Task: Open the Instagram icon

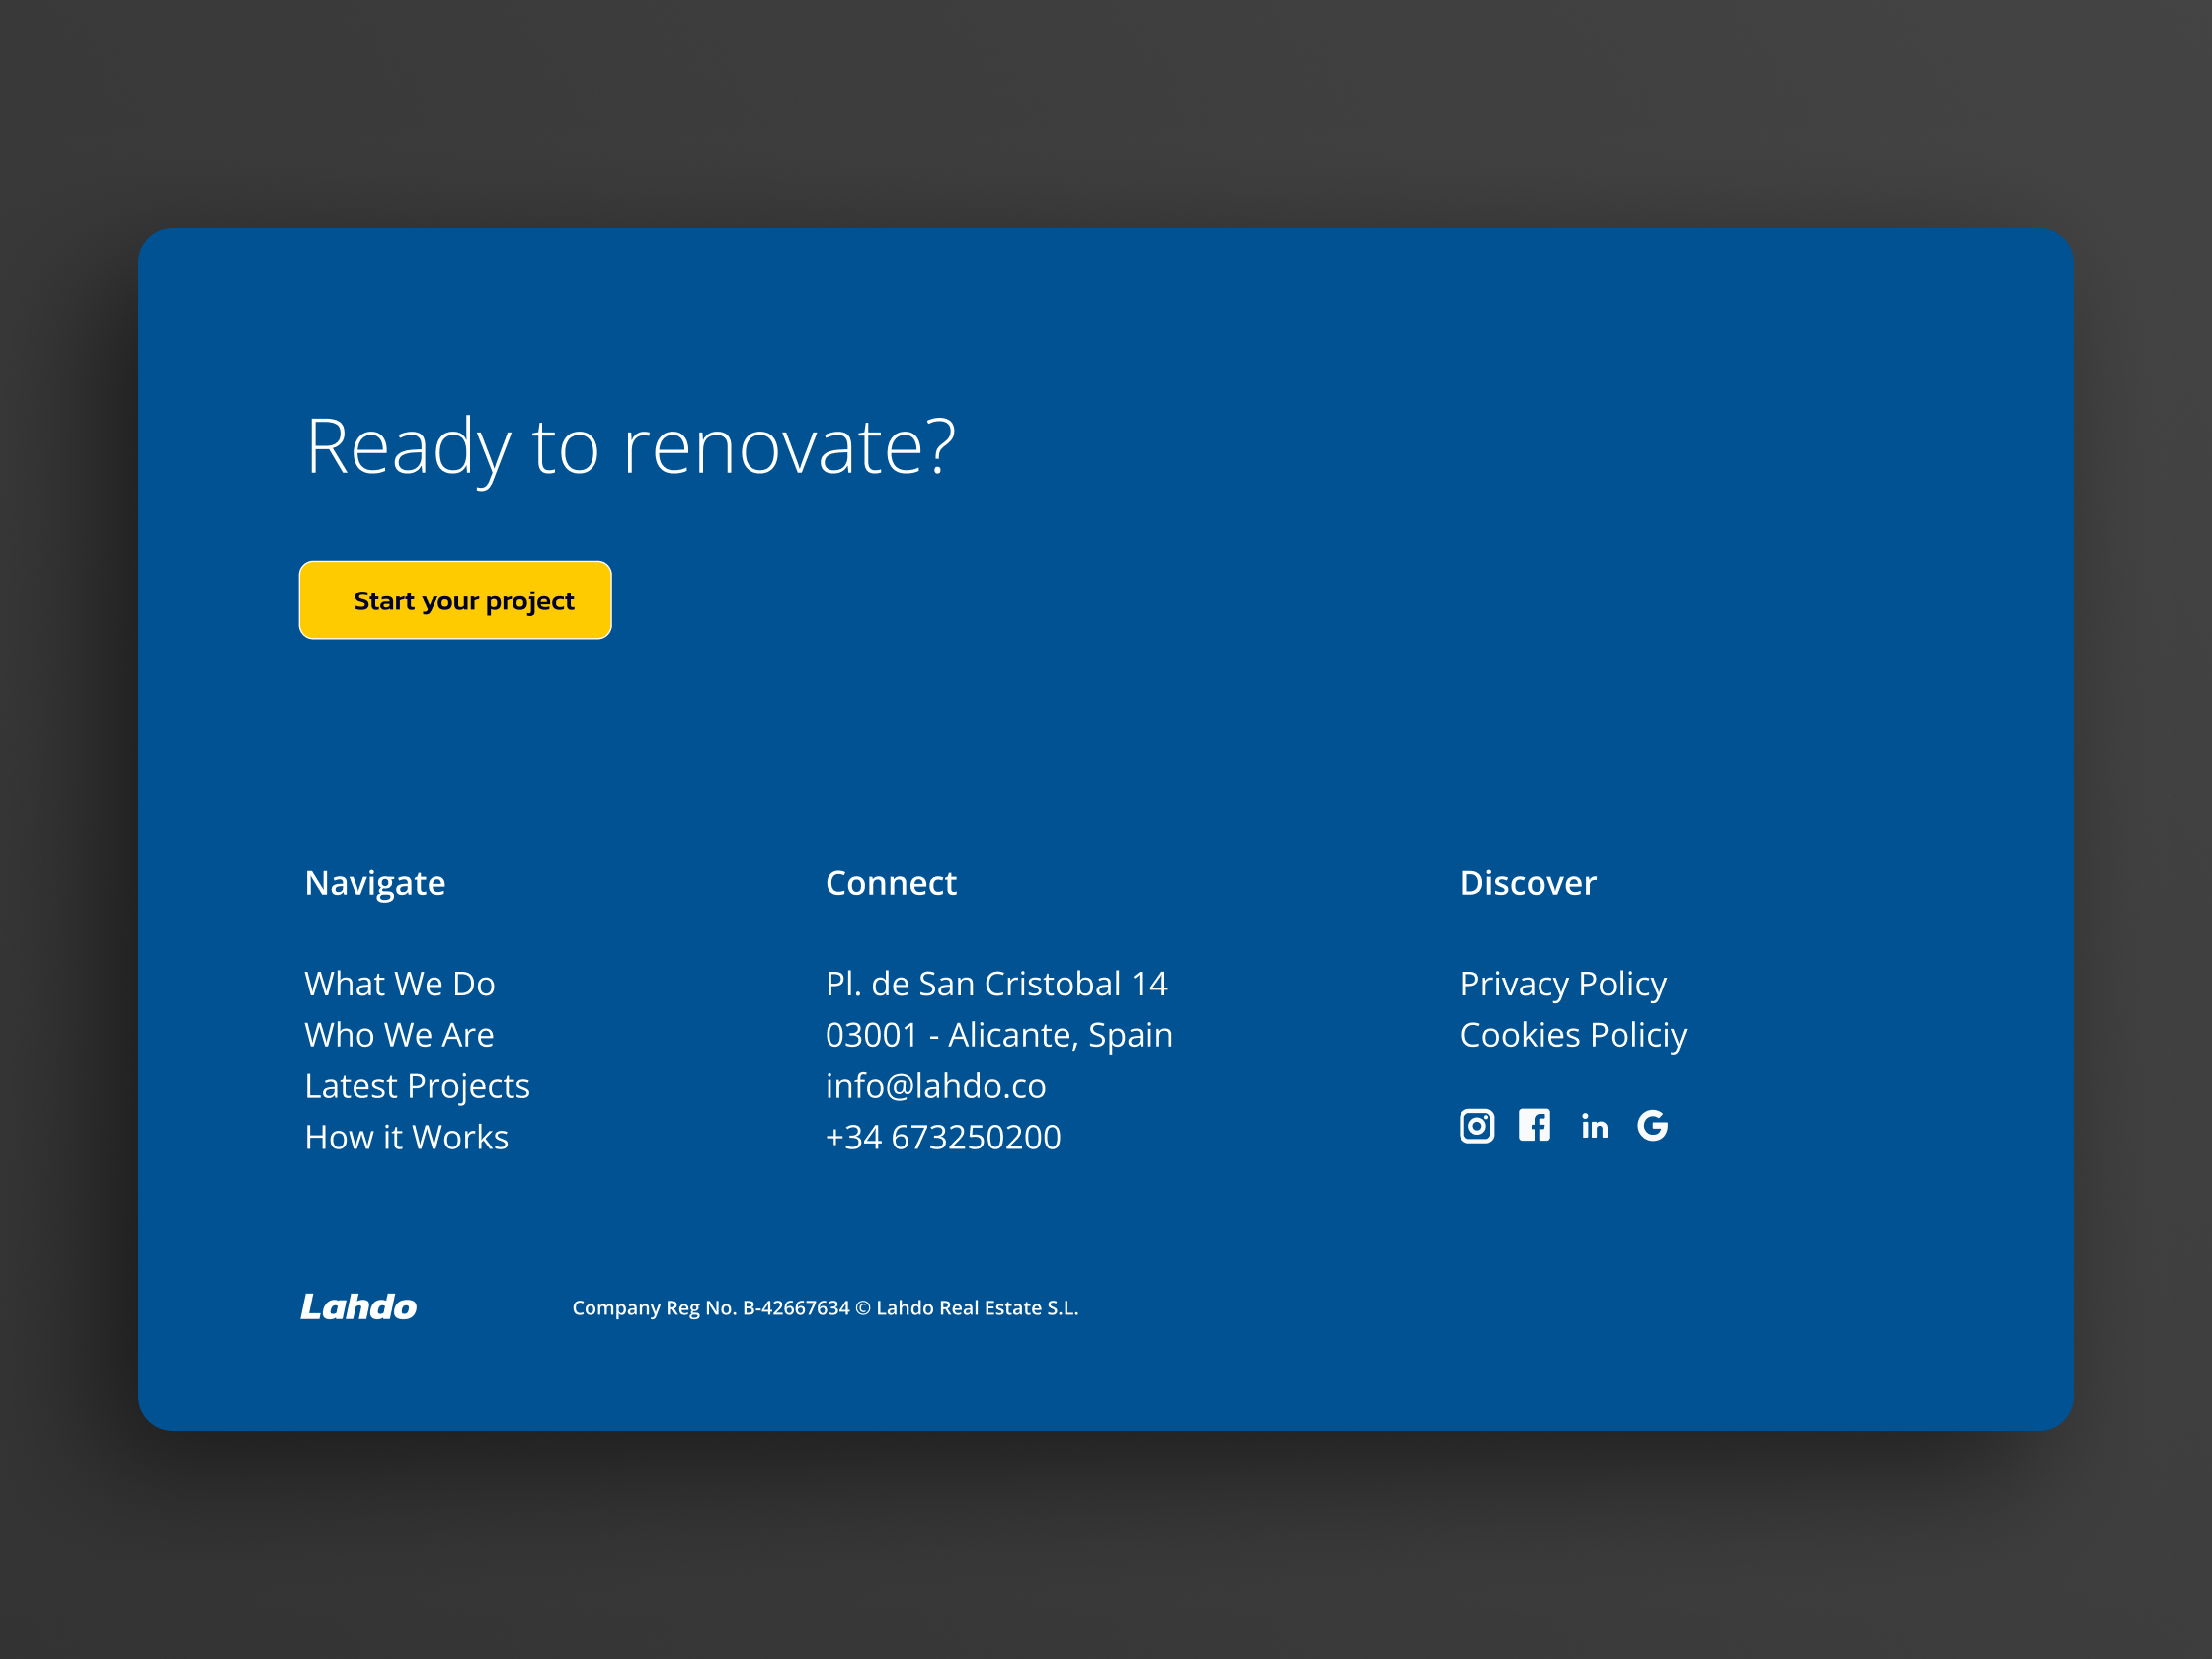Action: [x=1478, y=1125]
